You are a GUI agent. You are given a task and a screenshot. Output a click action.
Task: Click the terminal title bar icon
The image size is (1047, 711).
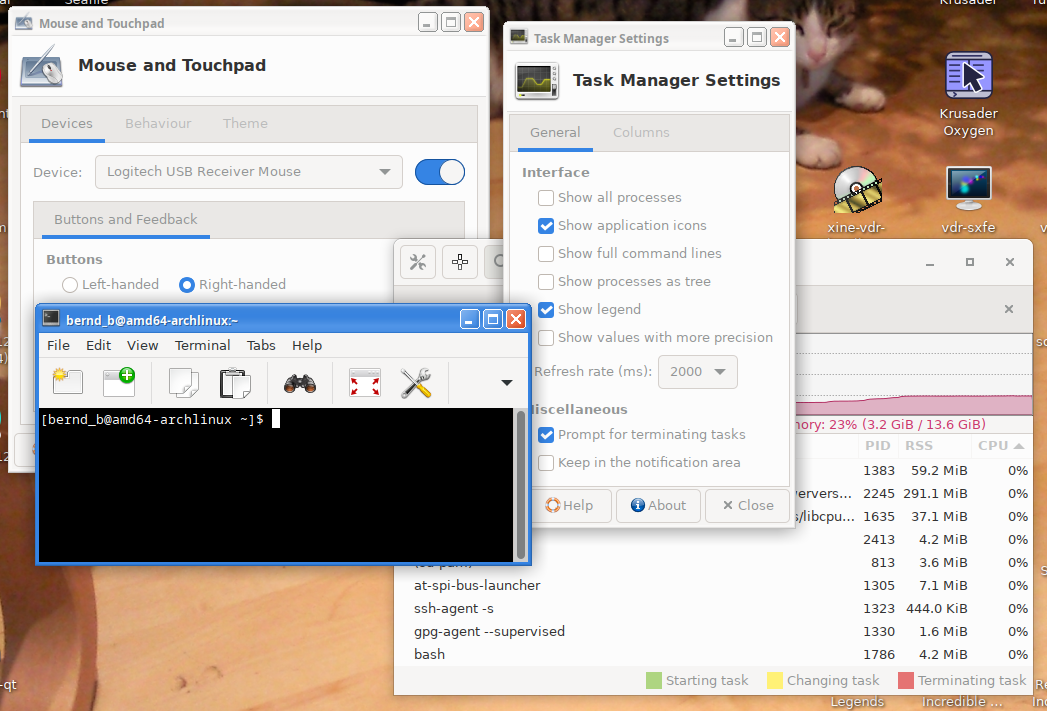[x=51, y=318]
